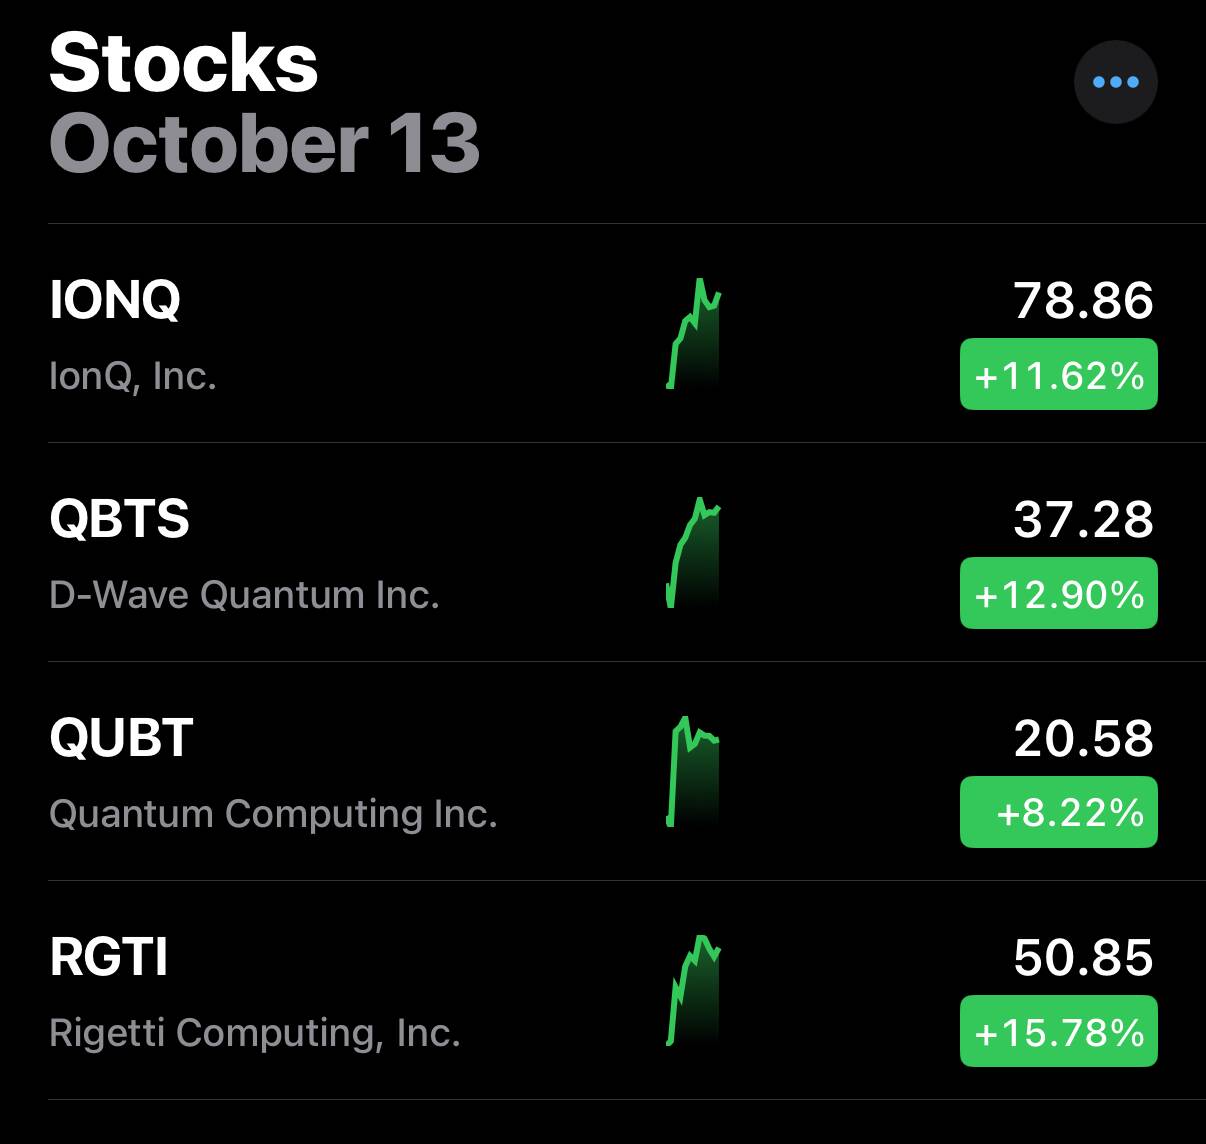Click the D-Wave Quantum Inc. company name

(244, 595)
